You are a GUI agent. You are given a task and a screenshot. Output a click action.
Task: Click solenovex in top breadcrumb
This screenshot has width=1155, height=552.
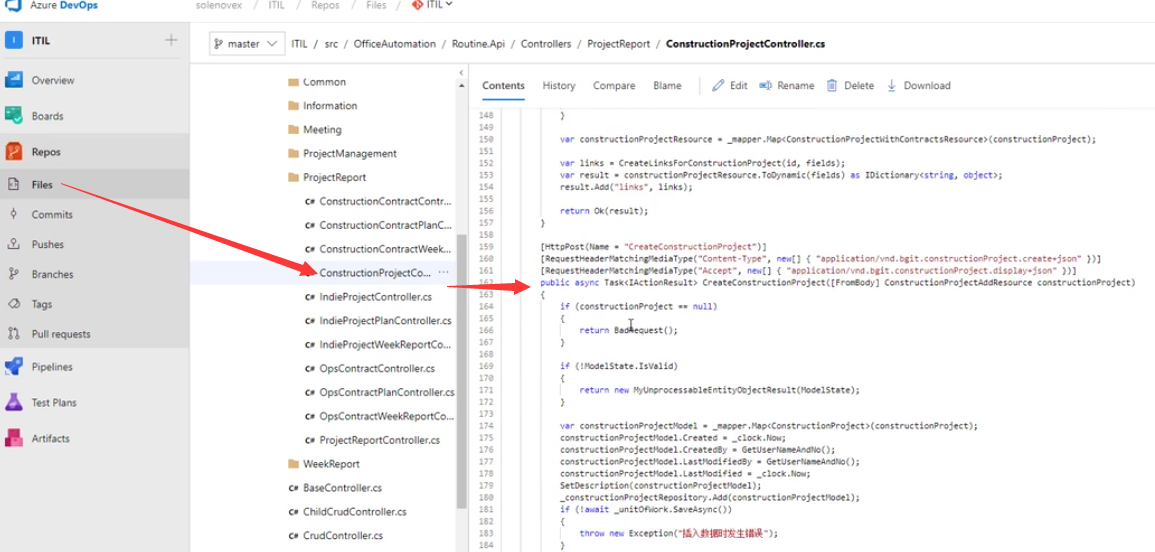click(219, 4)
